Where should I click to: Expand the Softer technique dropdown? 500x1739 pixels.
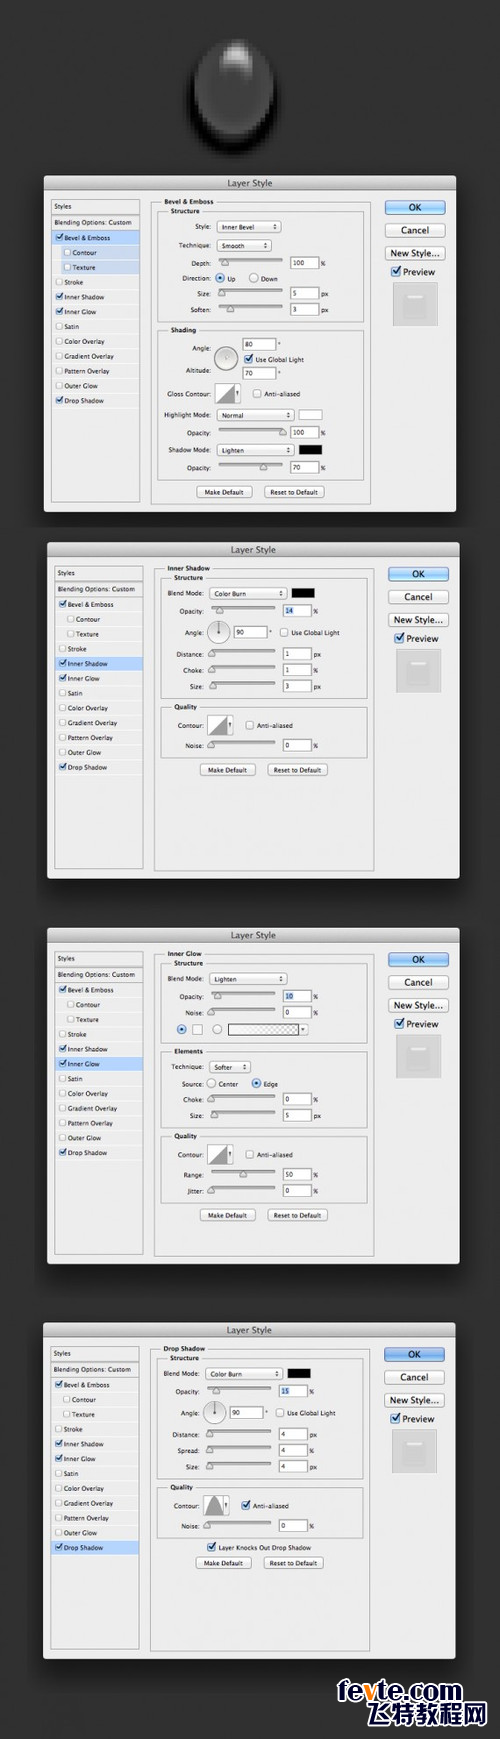(x=230, y=1067)
